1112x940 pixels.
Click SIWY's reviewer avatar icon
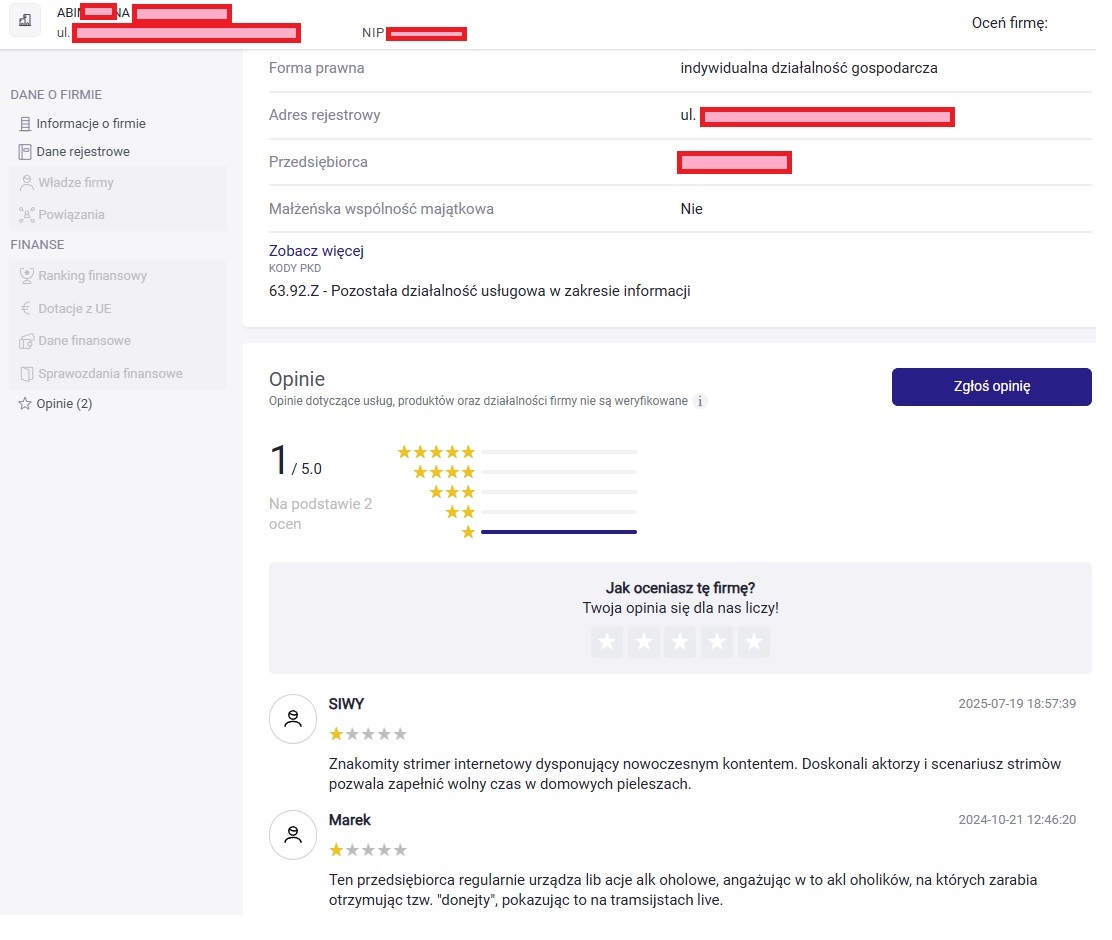293,718
